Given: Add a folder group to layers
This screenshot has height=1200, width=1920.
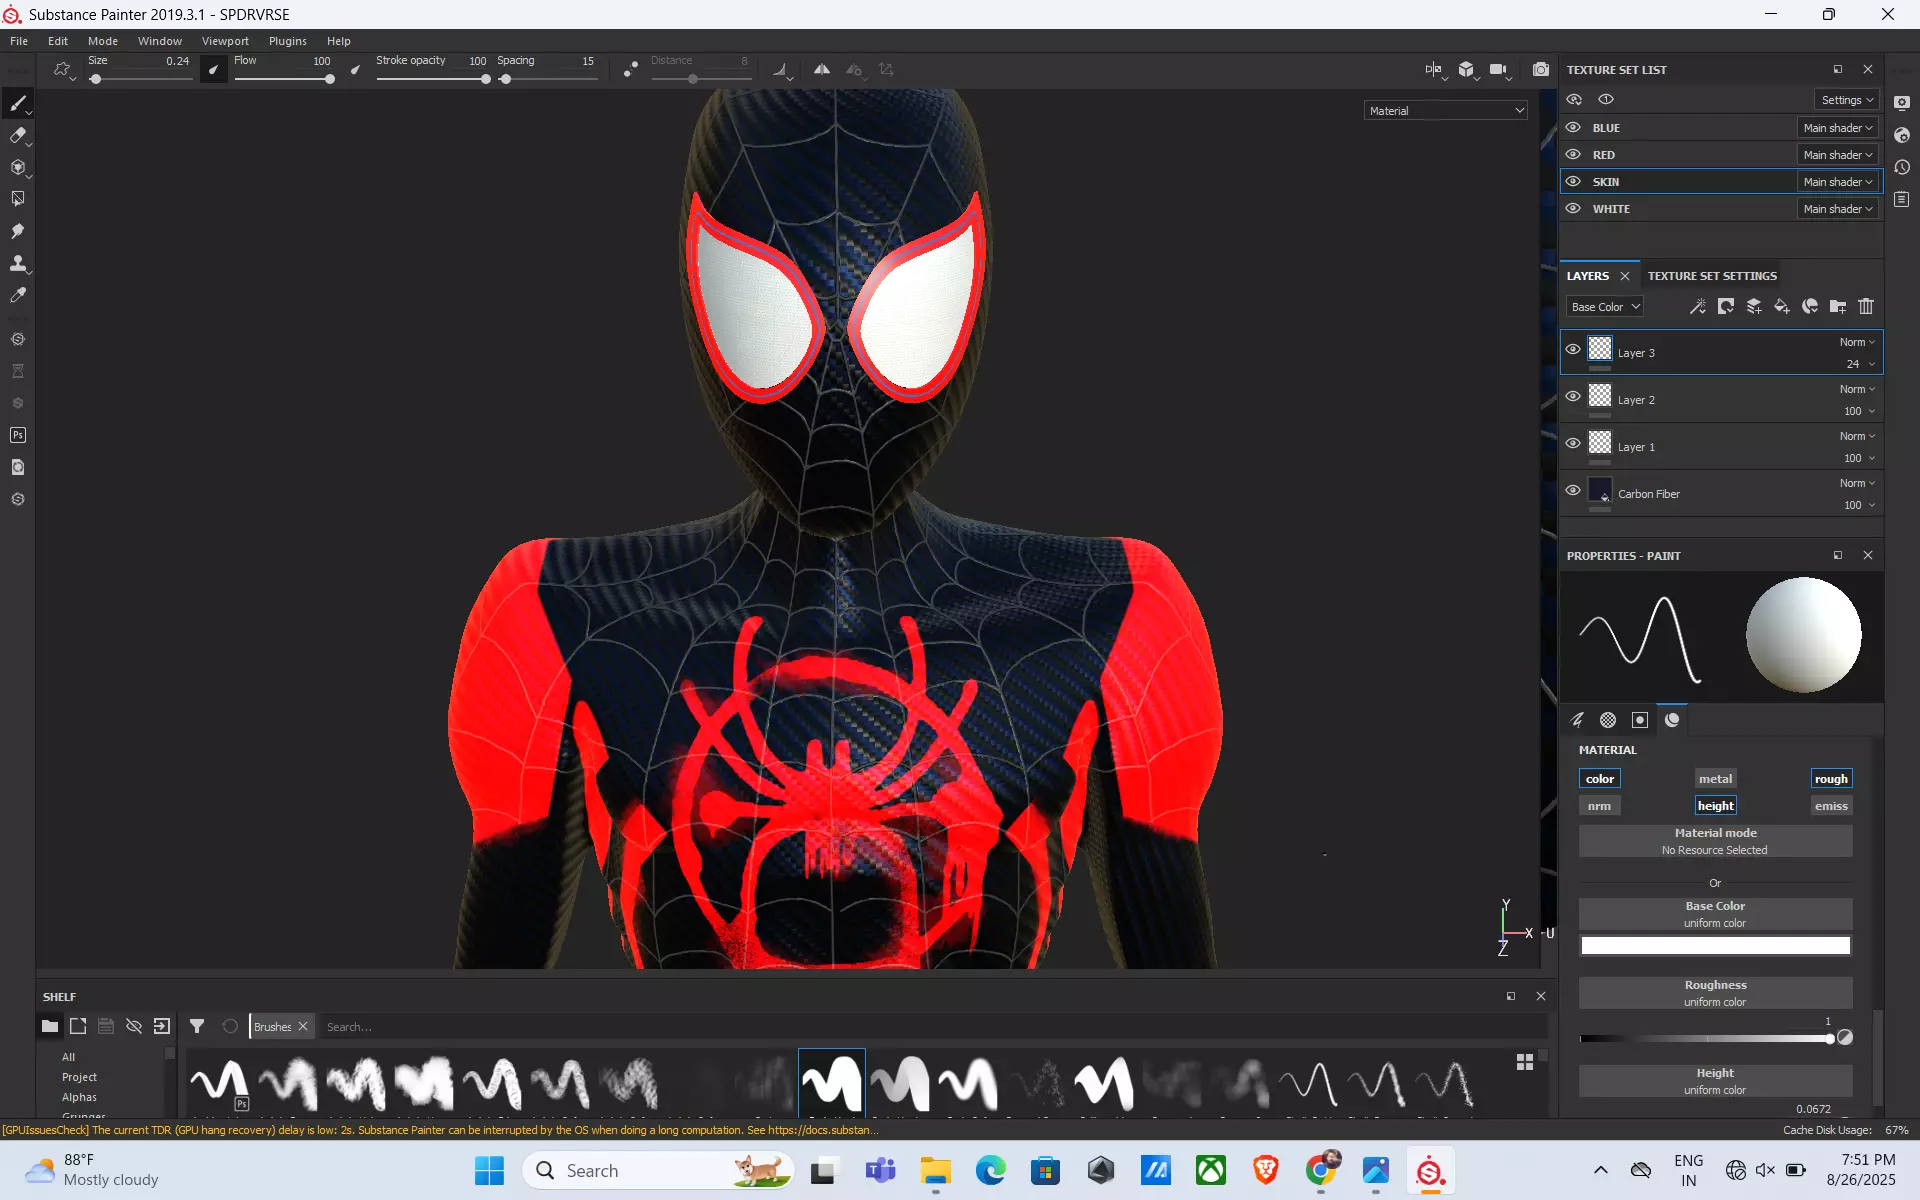Looking at the screenshot, I should click(1838, 307).
